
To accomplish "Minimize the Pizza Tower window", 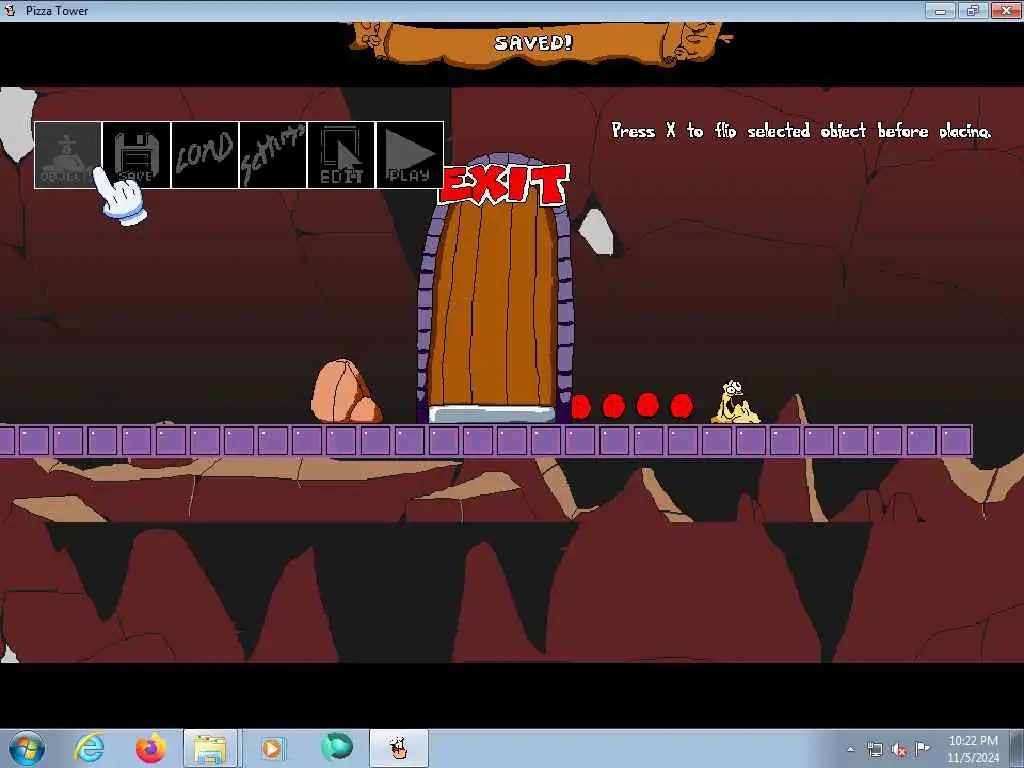I will pyautogui.click(x=941, y=10).
